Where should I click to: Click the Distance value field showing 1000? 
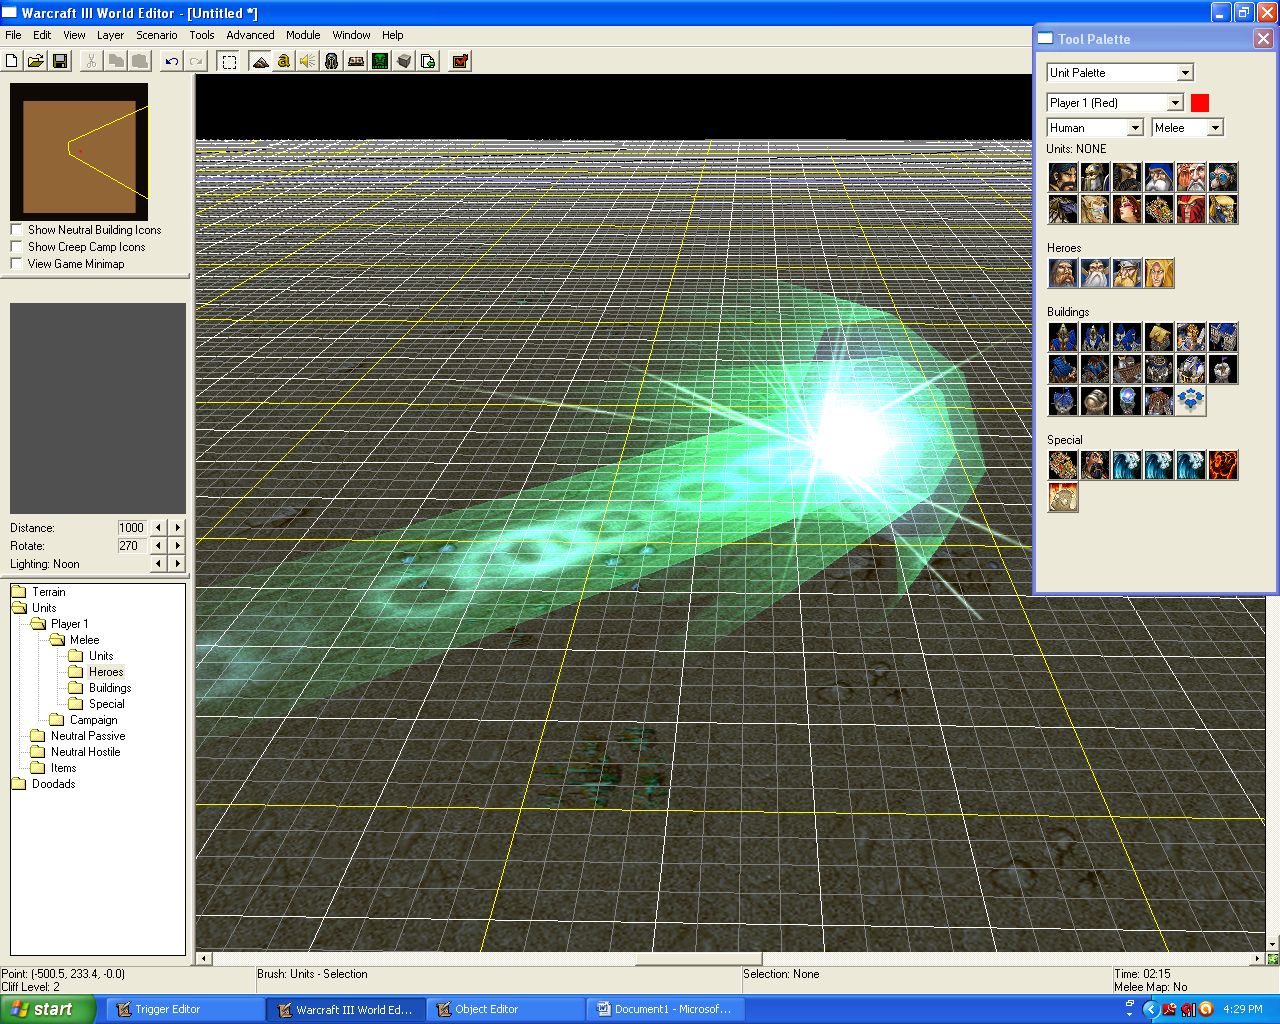tap(132, 528)
